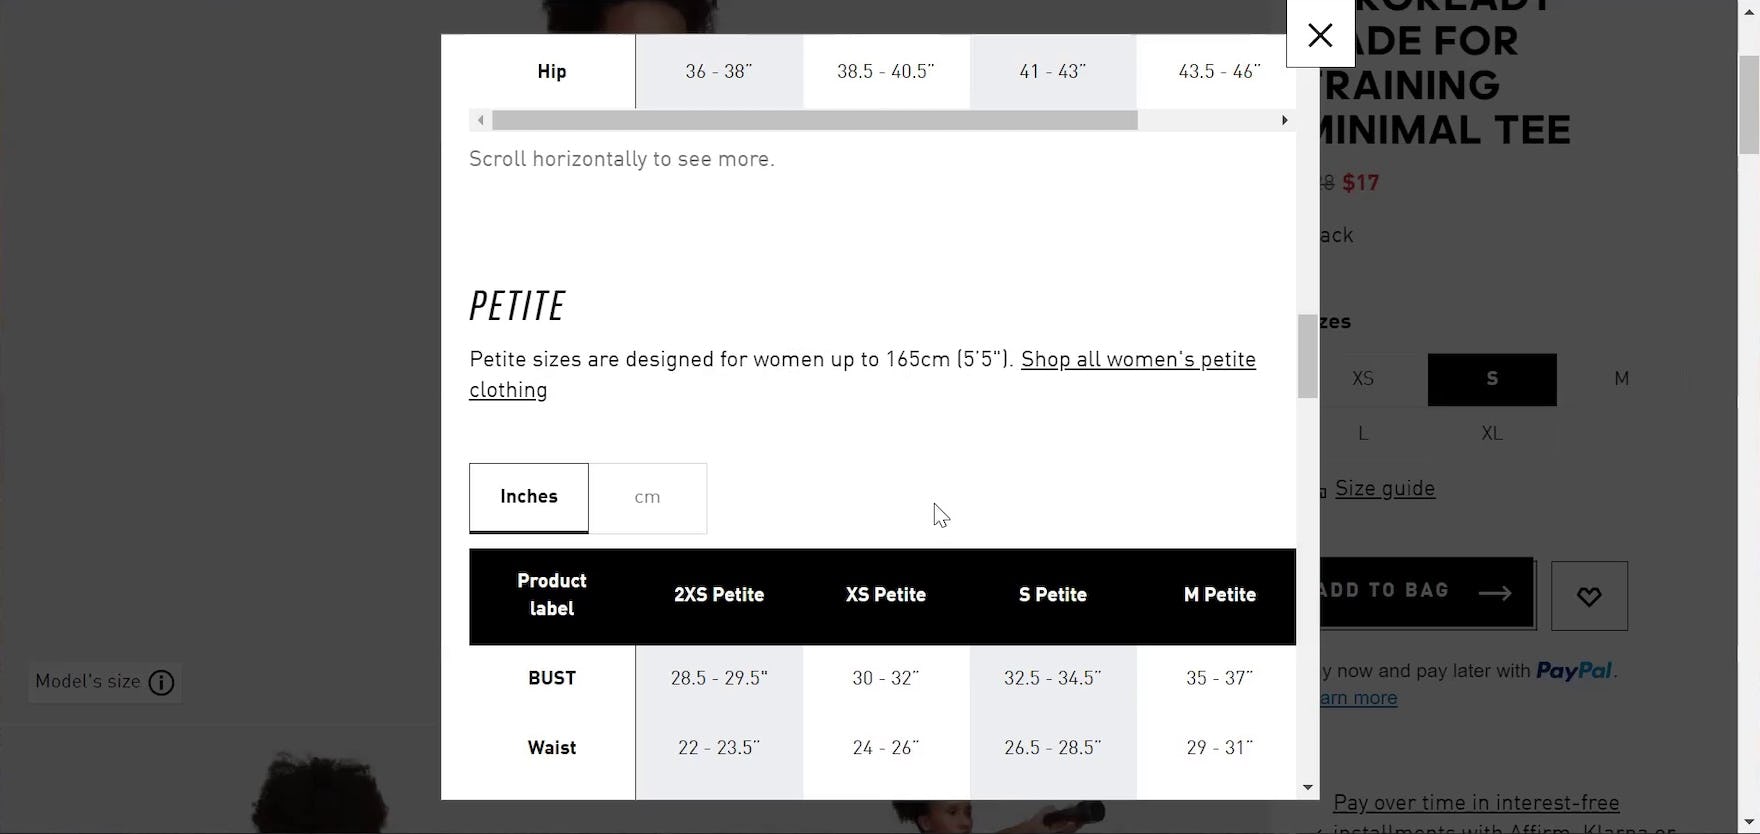Select Inches unit for petite table
This screenshot has width=1760, height=834.
(529, 497)
